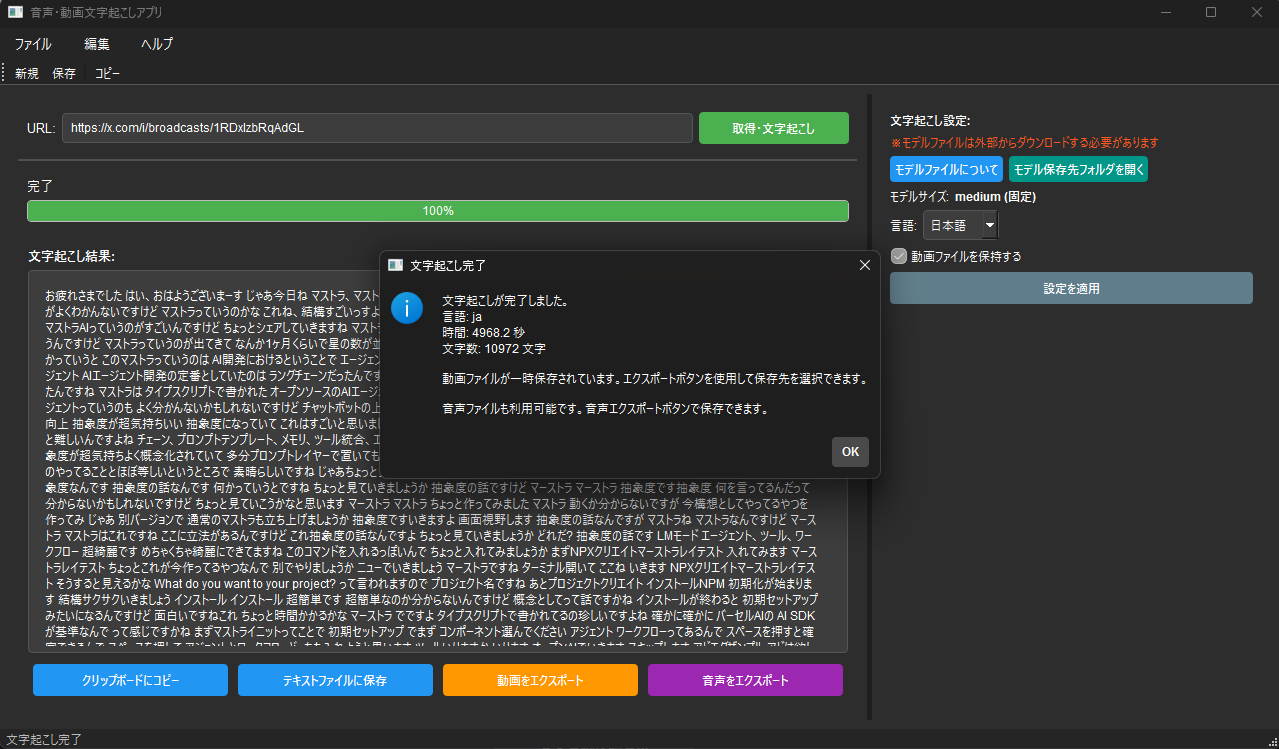This screenshot has height=749, width=1279.
Task: Click 動画をエクスポート button
Action: (540, 680)
